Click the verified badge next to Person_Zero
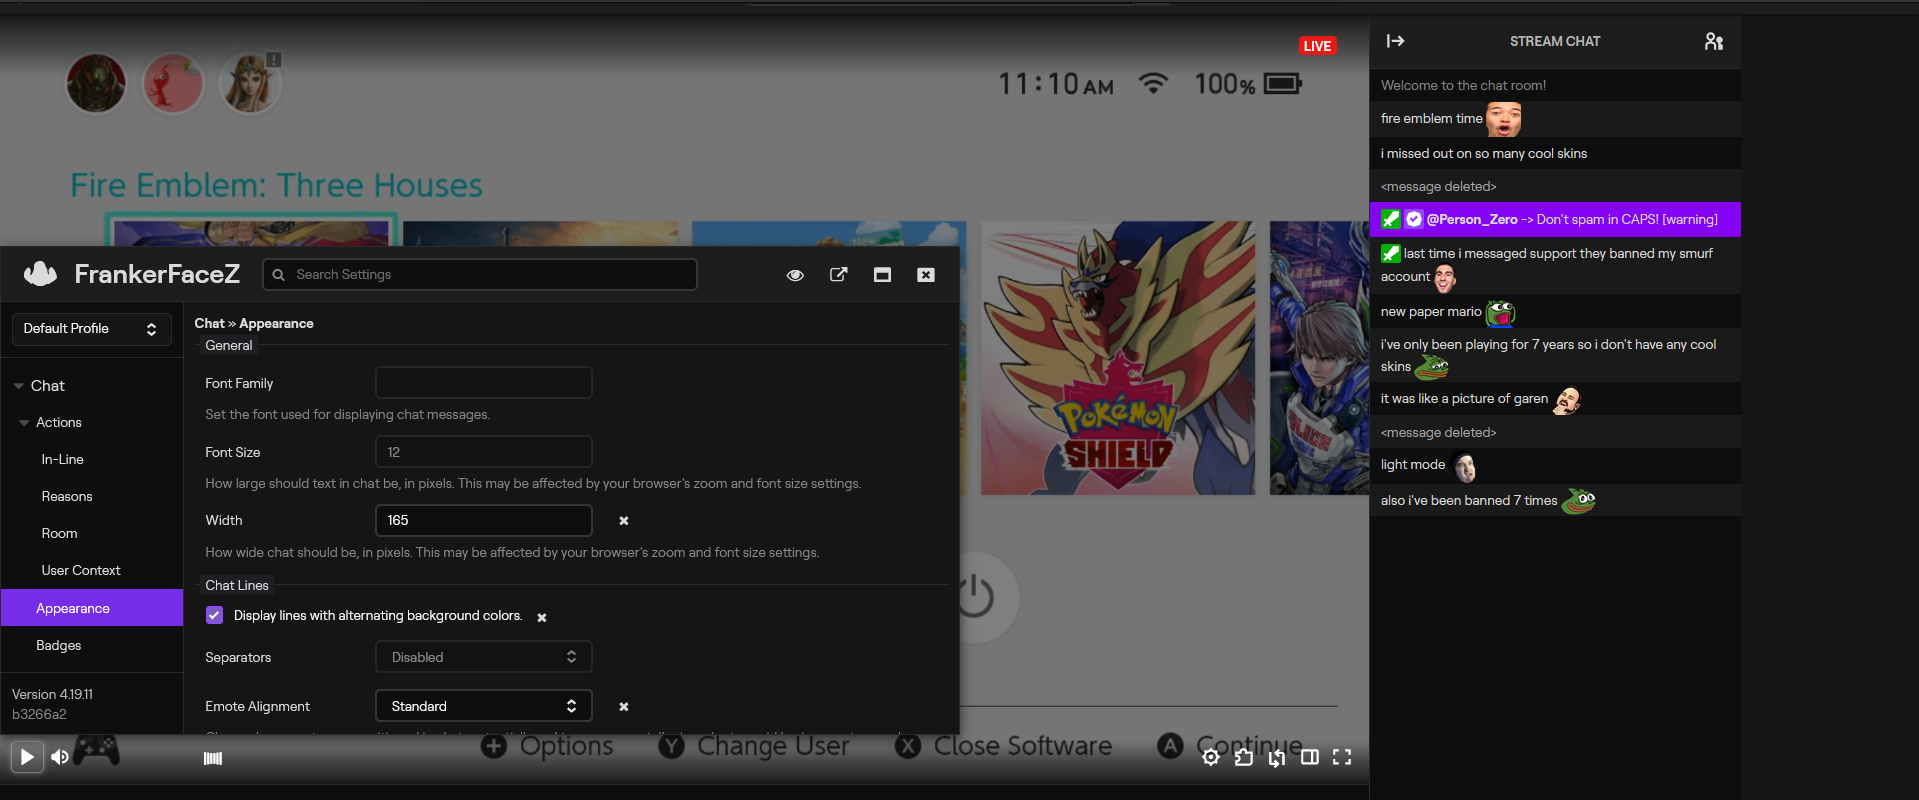This screenshot has width=1919, height=800. point(1414,220)
